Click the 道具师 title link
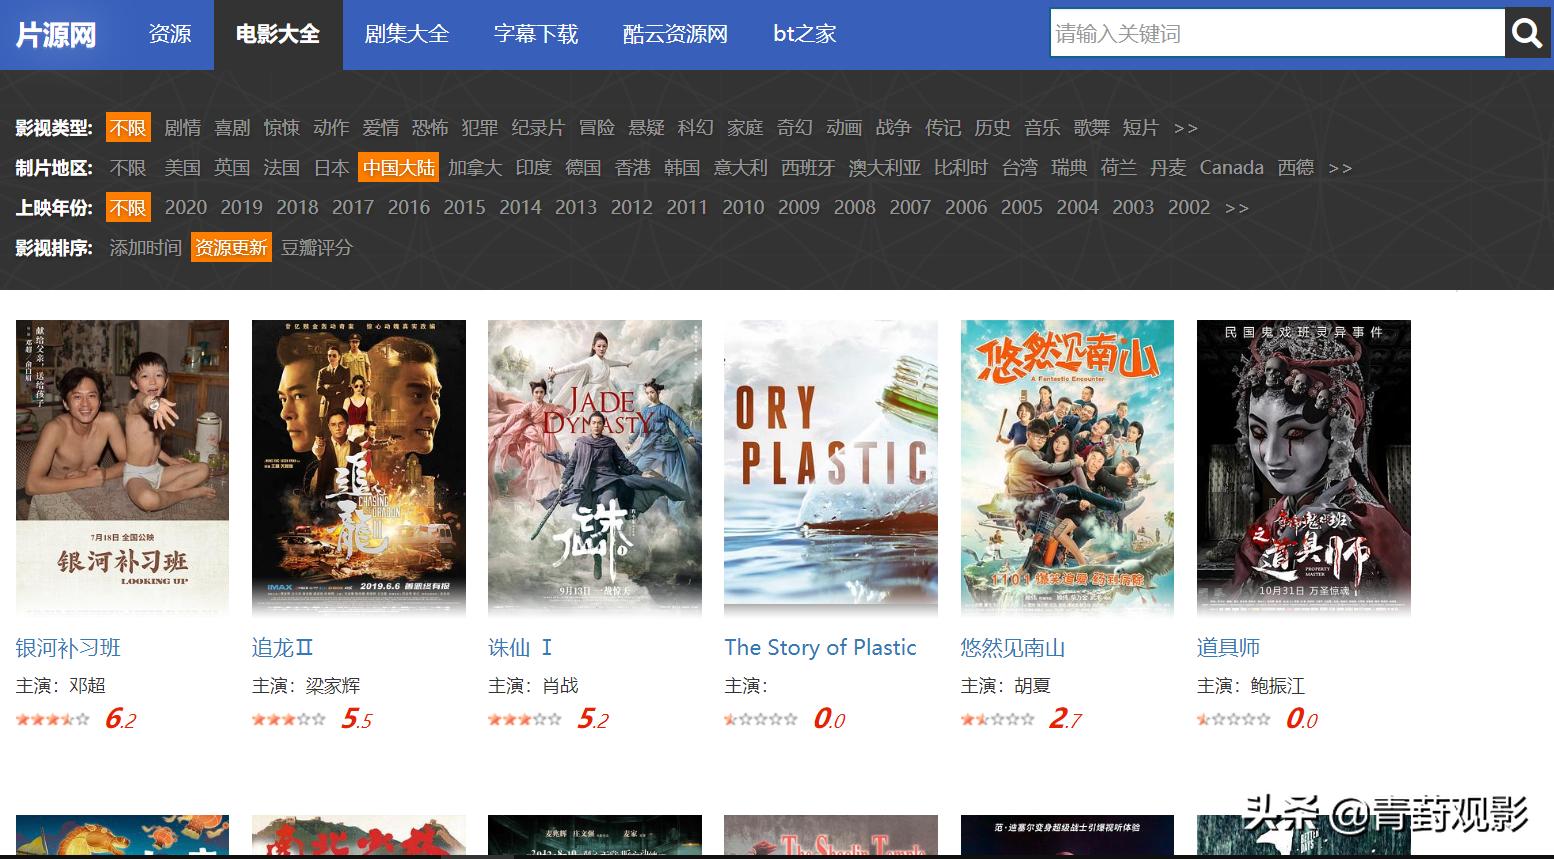The height and width of the screenshot is (859, 1554). click(x=1228, y=648)
